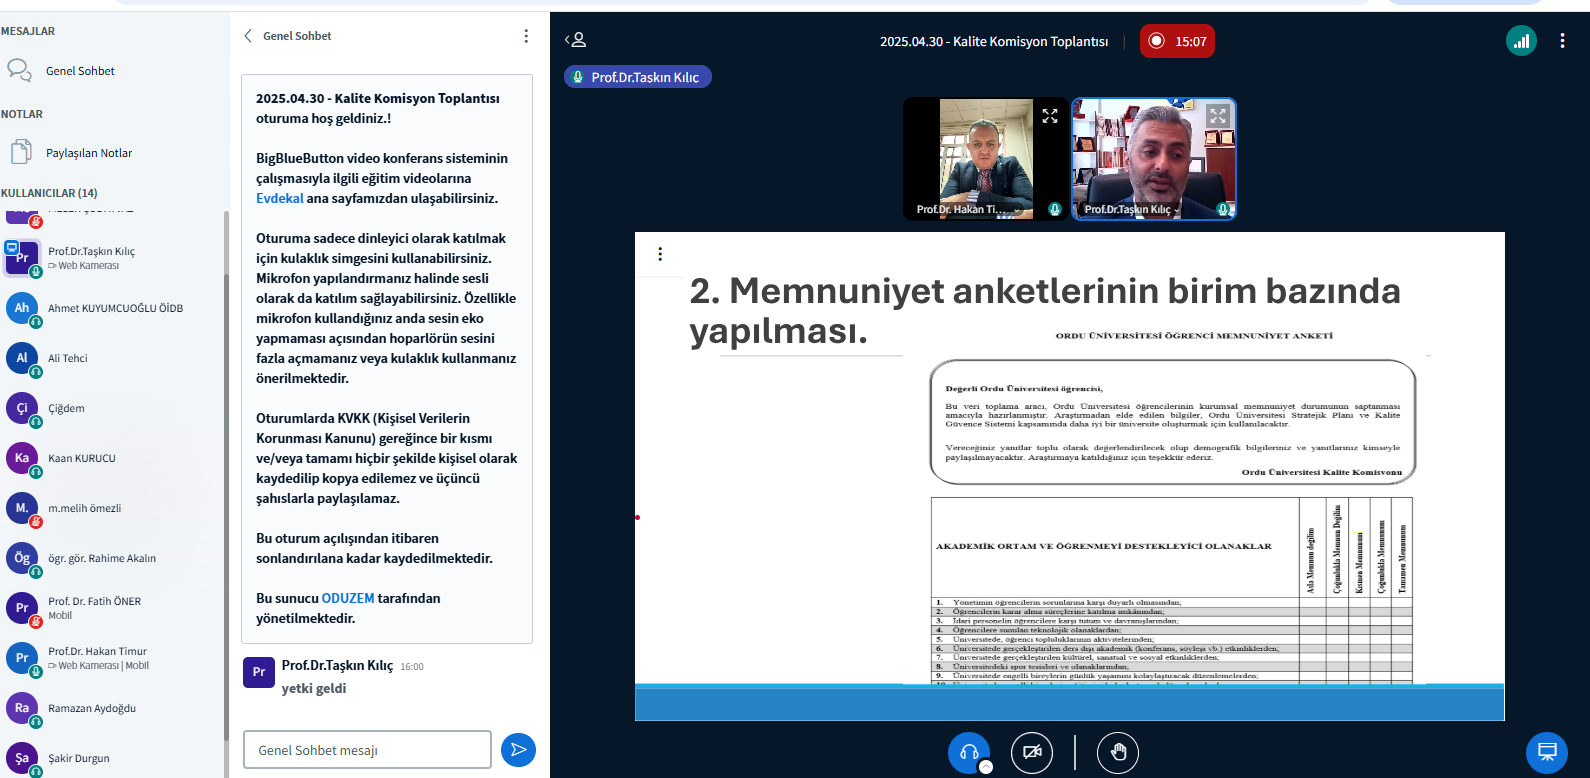Open Paylaşılan Notlar document icon
The width and height of the screenshot is (1590, 778).
pyautogui.click(x=21, y=152)
